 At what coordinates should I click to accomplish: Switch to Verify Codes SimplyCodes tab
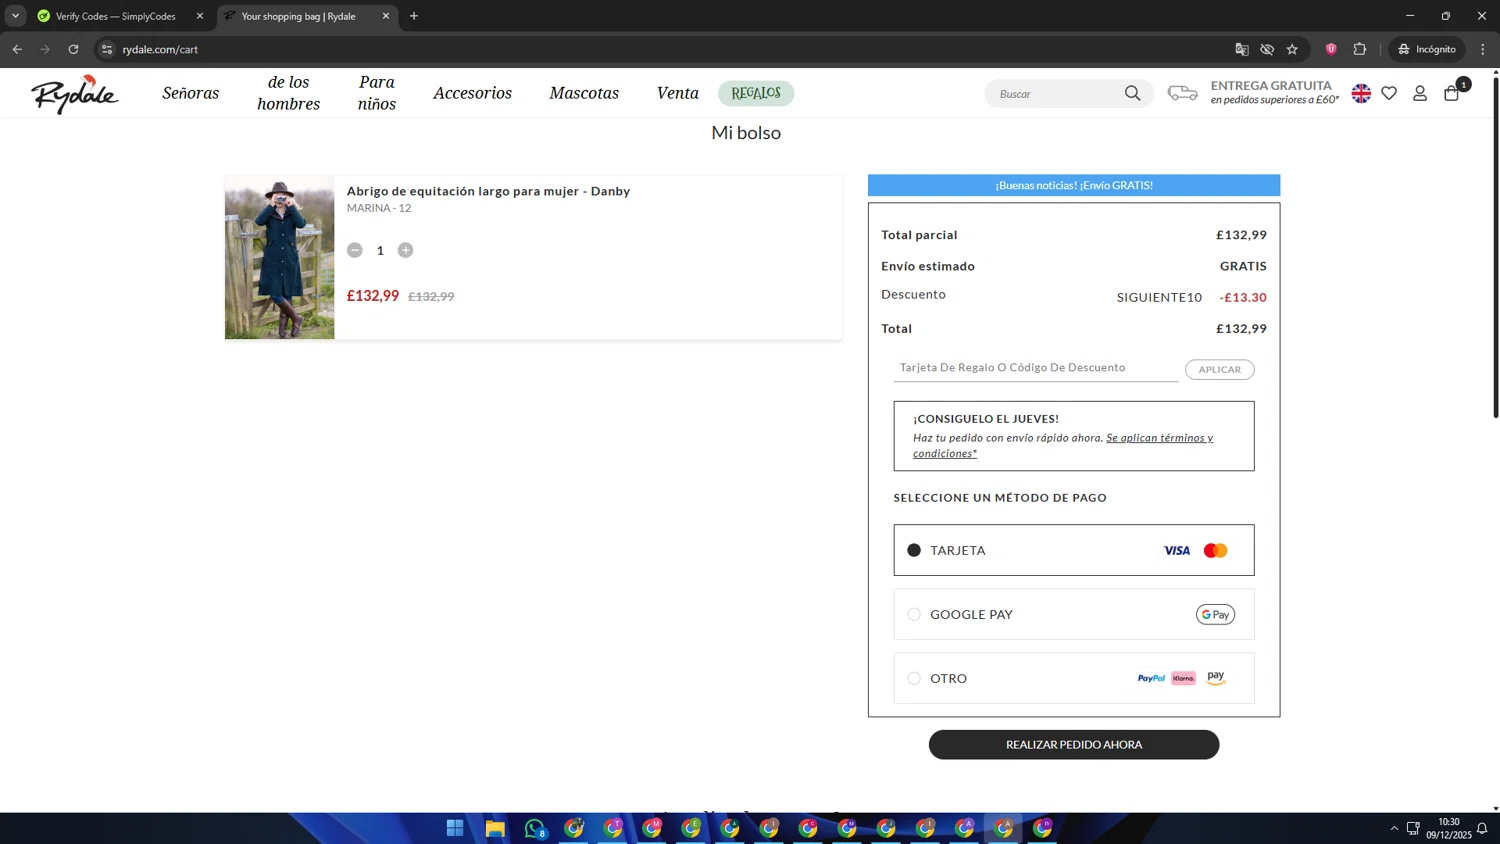117,16
